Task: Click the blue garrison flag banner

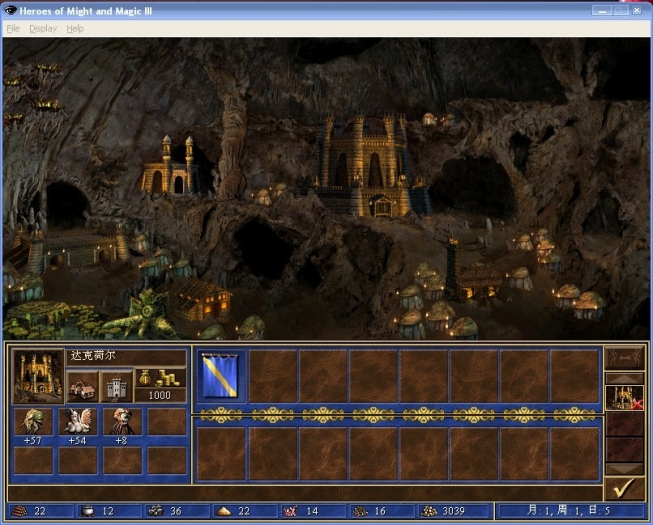Action: (x=220, y=376)
